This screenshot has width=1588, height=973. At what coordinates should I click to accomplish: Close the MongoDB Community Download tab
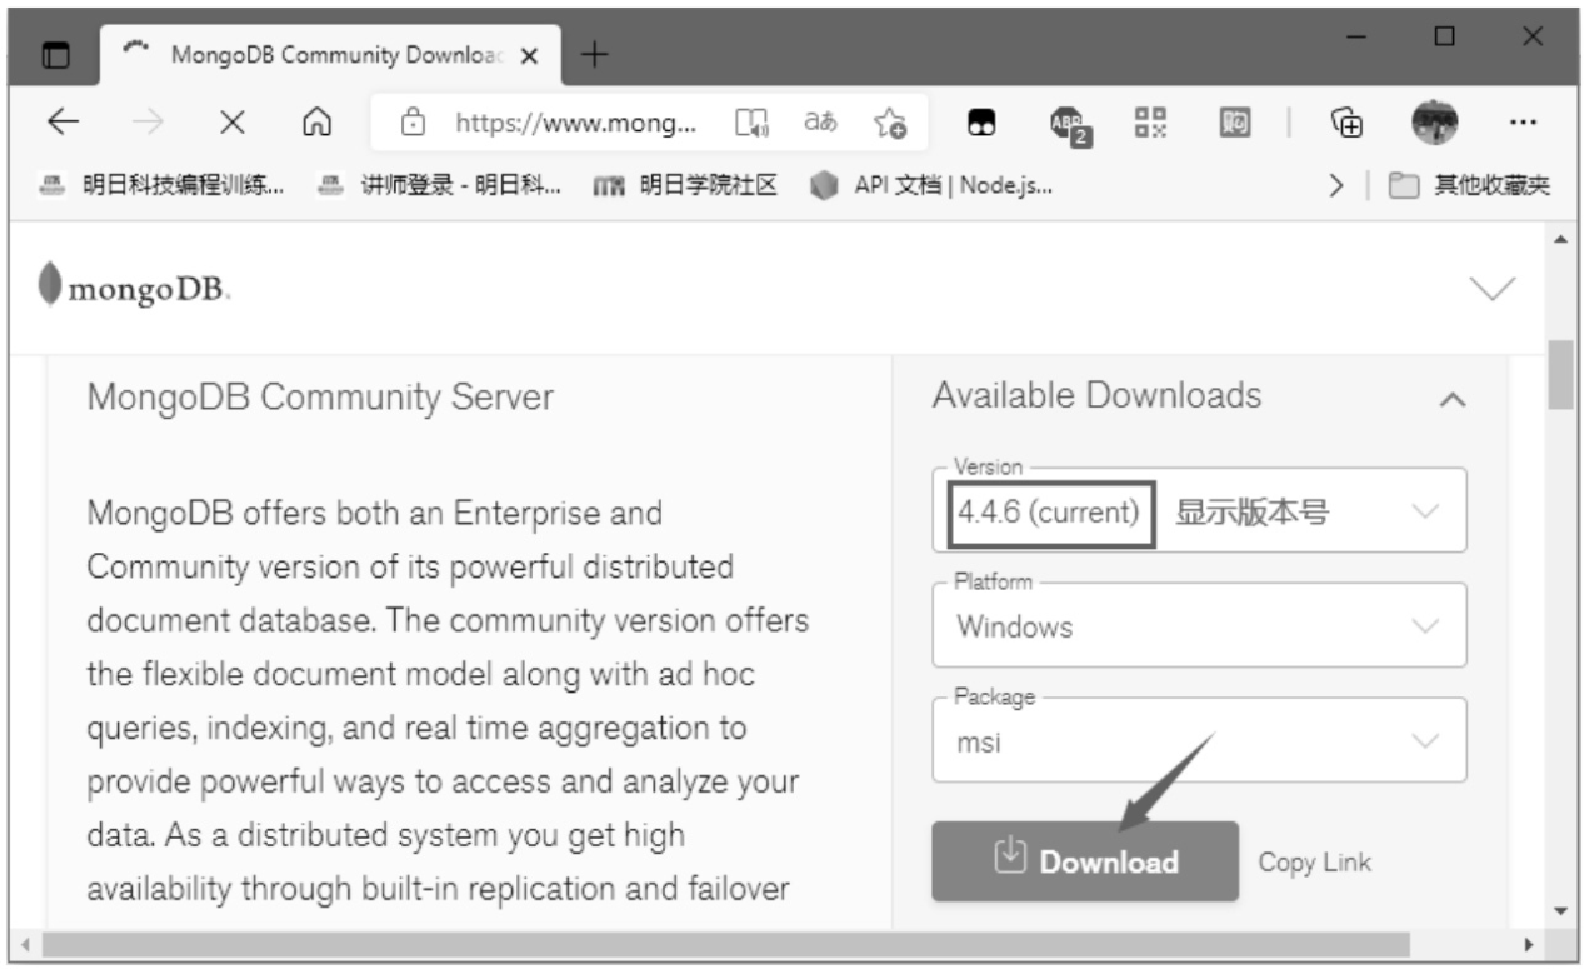point(530,55)
